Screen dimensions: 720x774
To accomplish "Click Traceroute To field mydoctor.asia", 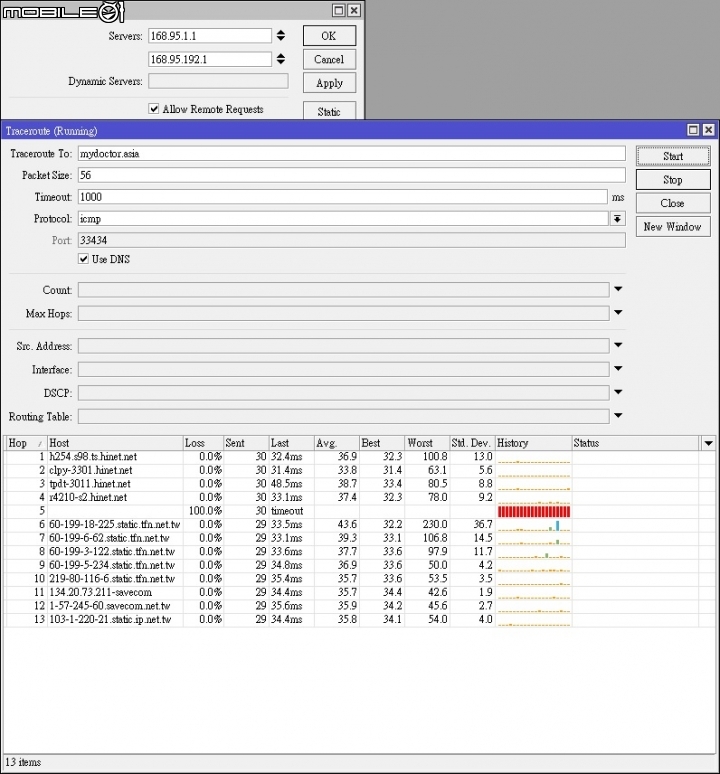I will [x=351, y=154].
